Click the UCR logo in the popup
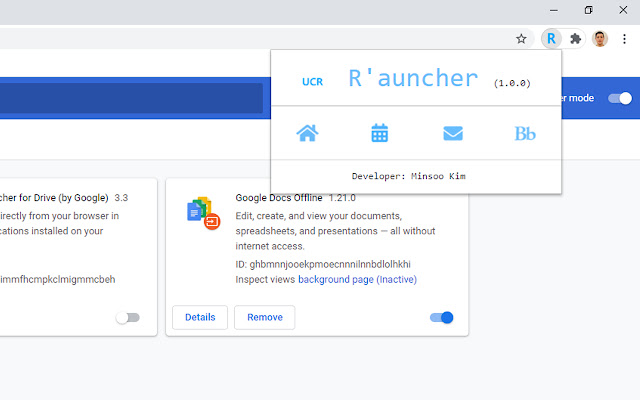This screenshot has width=640, height=400. pyautogui.click(x=312, y=82)
